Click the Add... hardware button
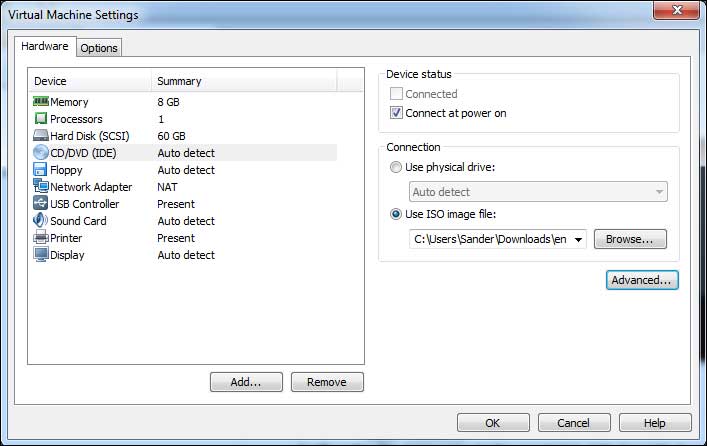This screenshot has height=446, width=707. [x=246, y=382]
